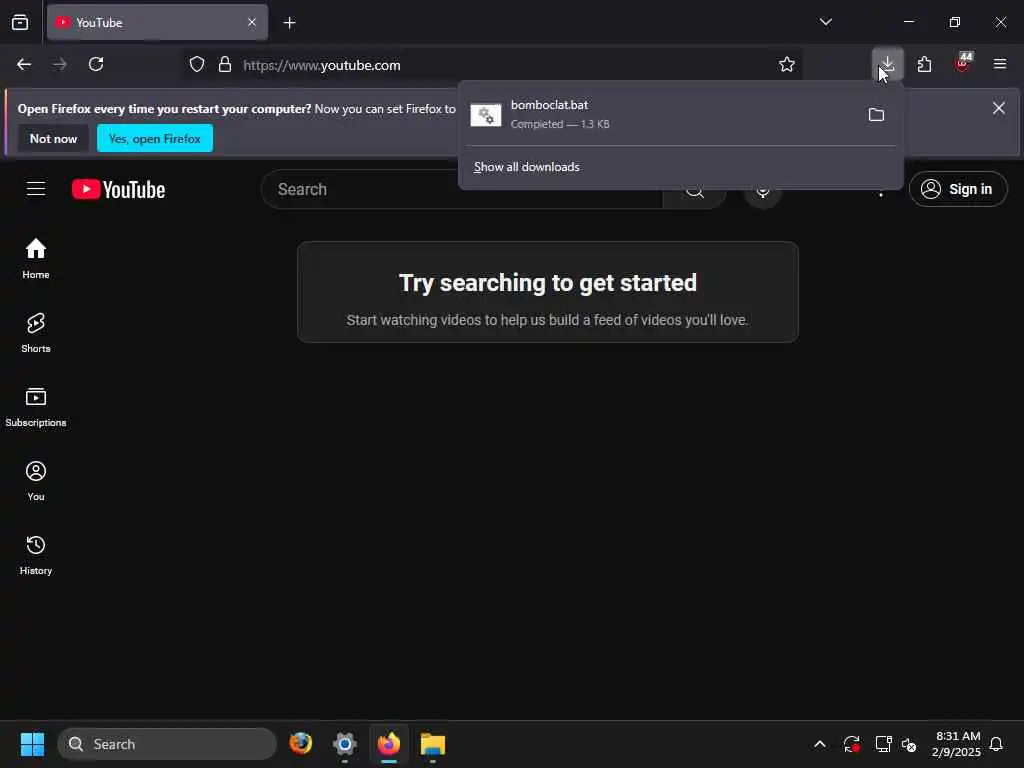The image size is (1024, 768).
Task: Open Shorts in YouTube sidebar
Action: pyautogui.click(x=36, y=332)
